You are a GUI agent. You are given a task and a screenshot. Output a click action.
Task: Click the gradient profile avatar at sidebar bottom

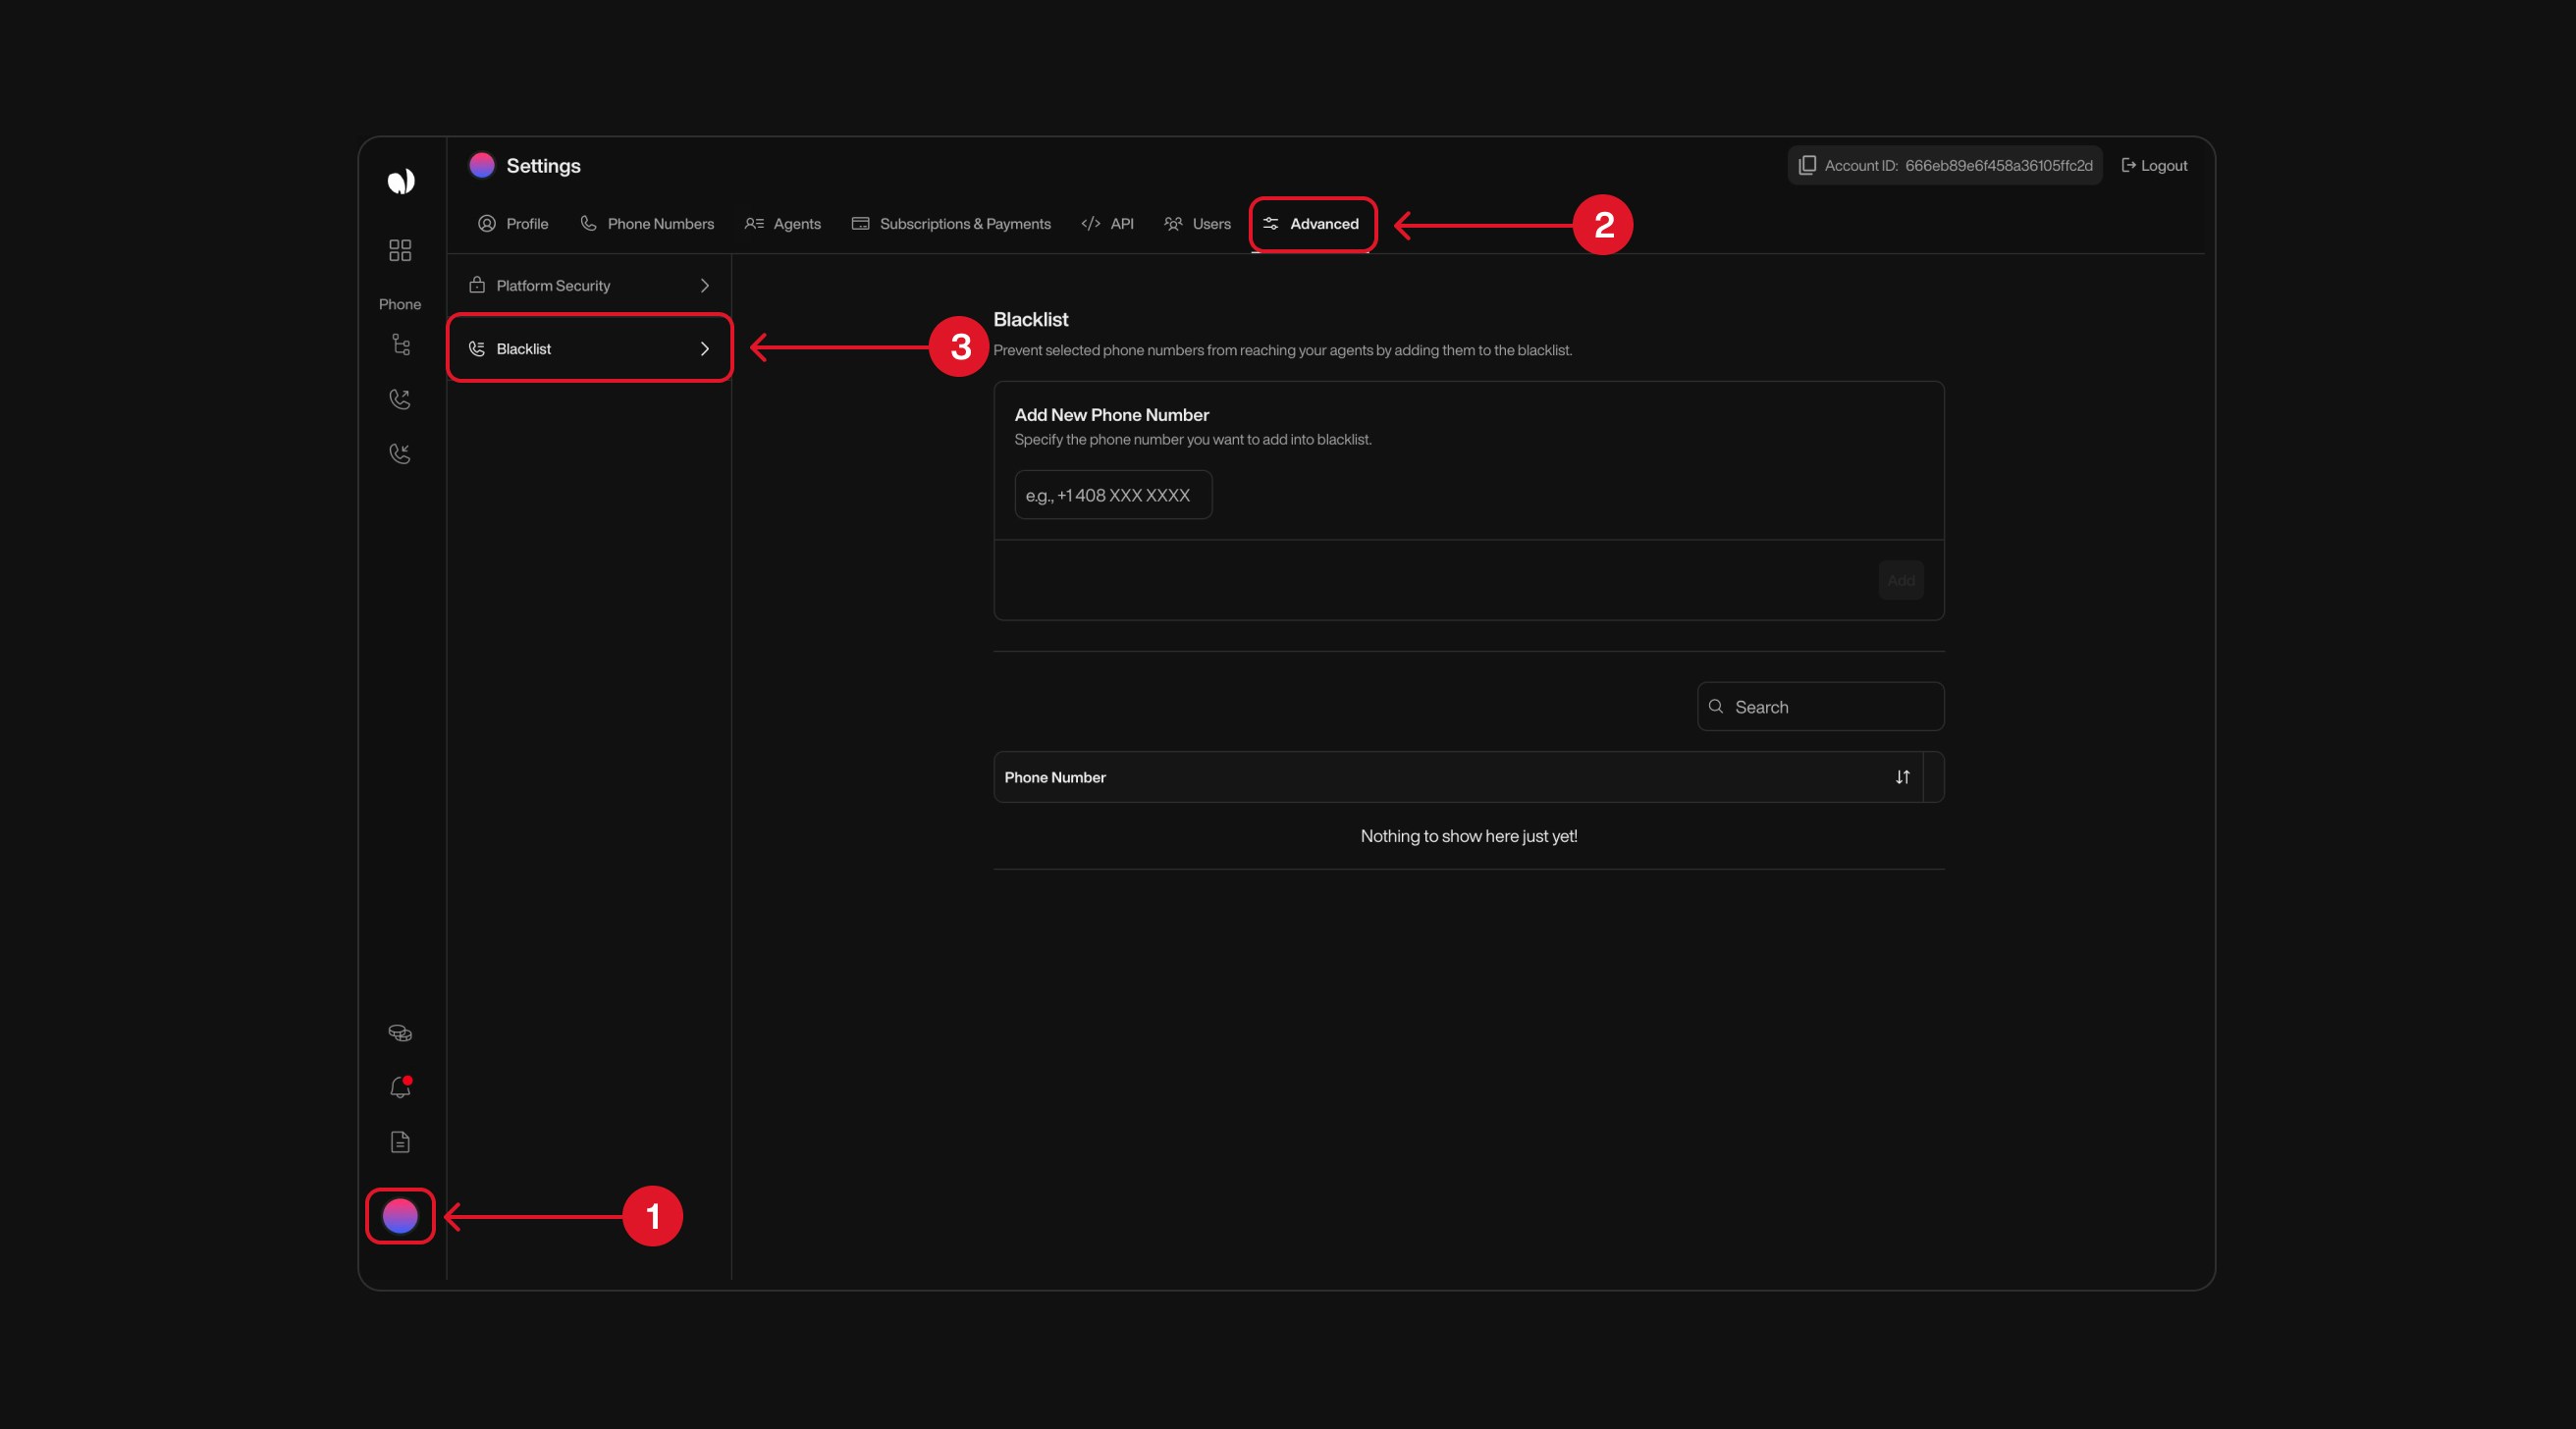click(400, 1216)
